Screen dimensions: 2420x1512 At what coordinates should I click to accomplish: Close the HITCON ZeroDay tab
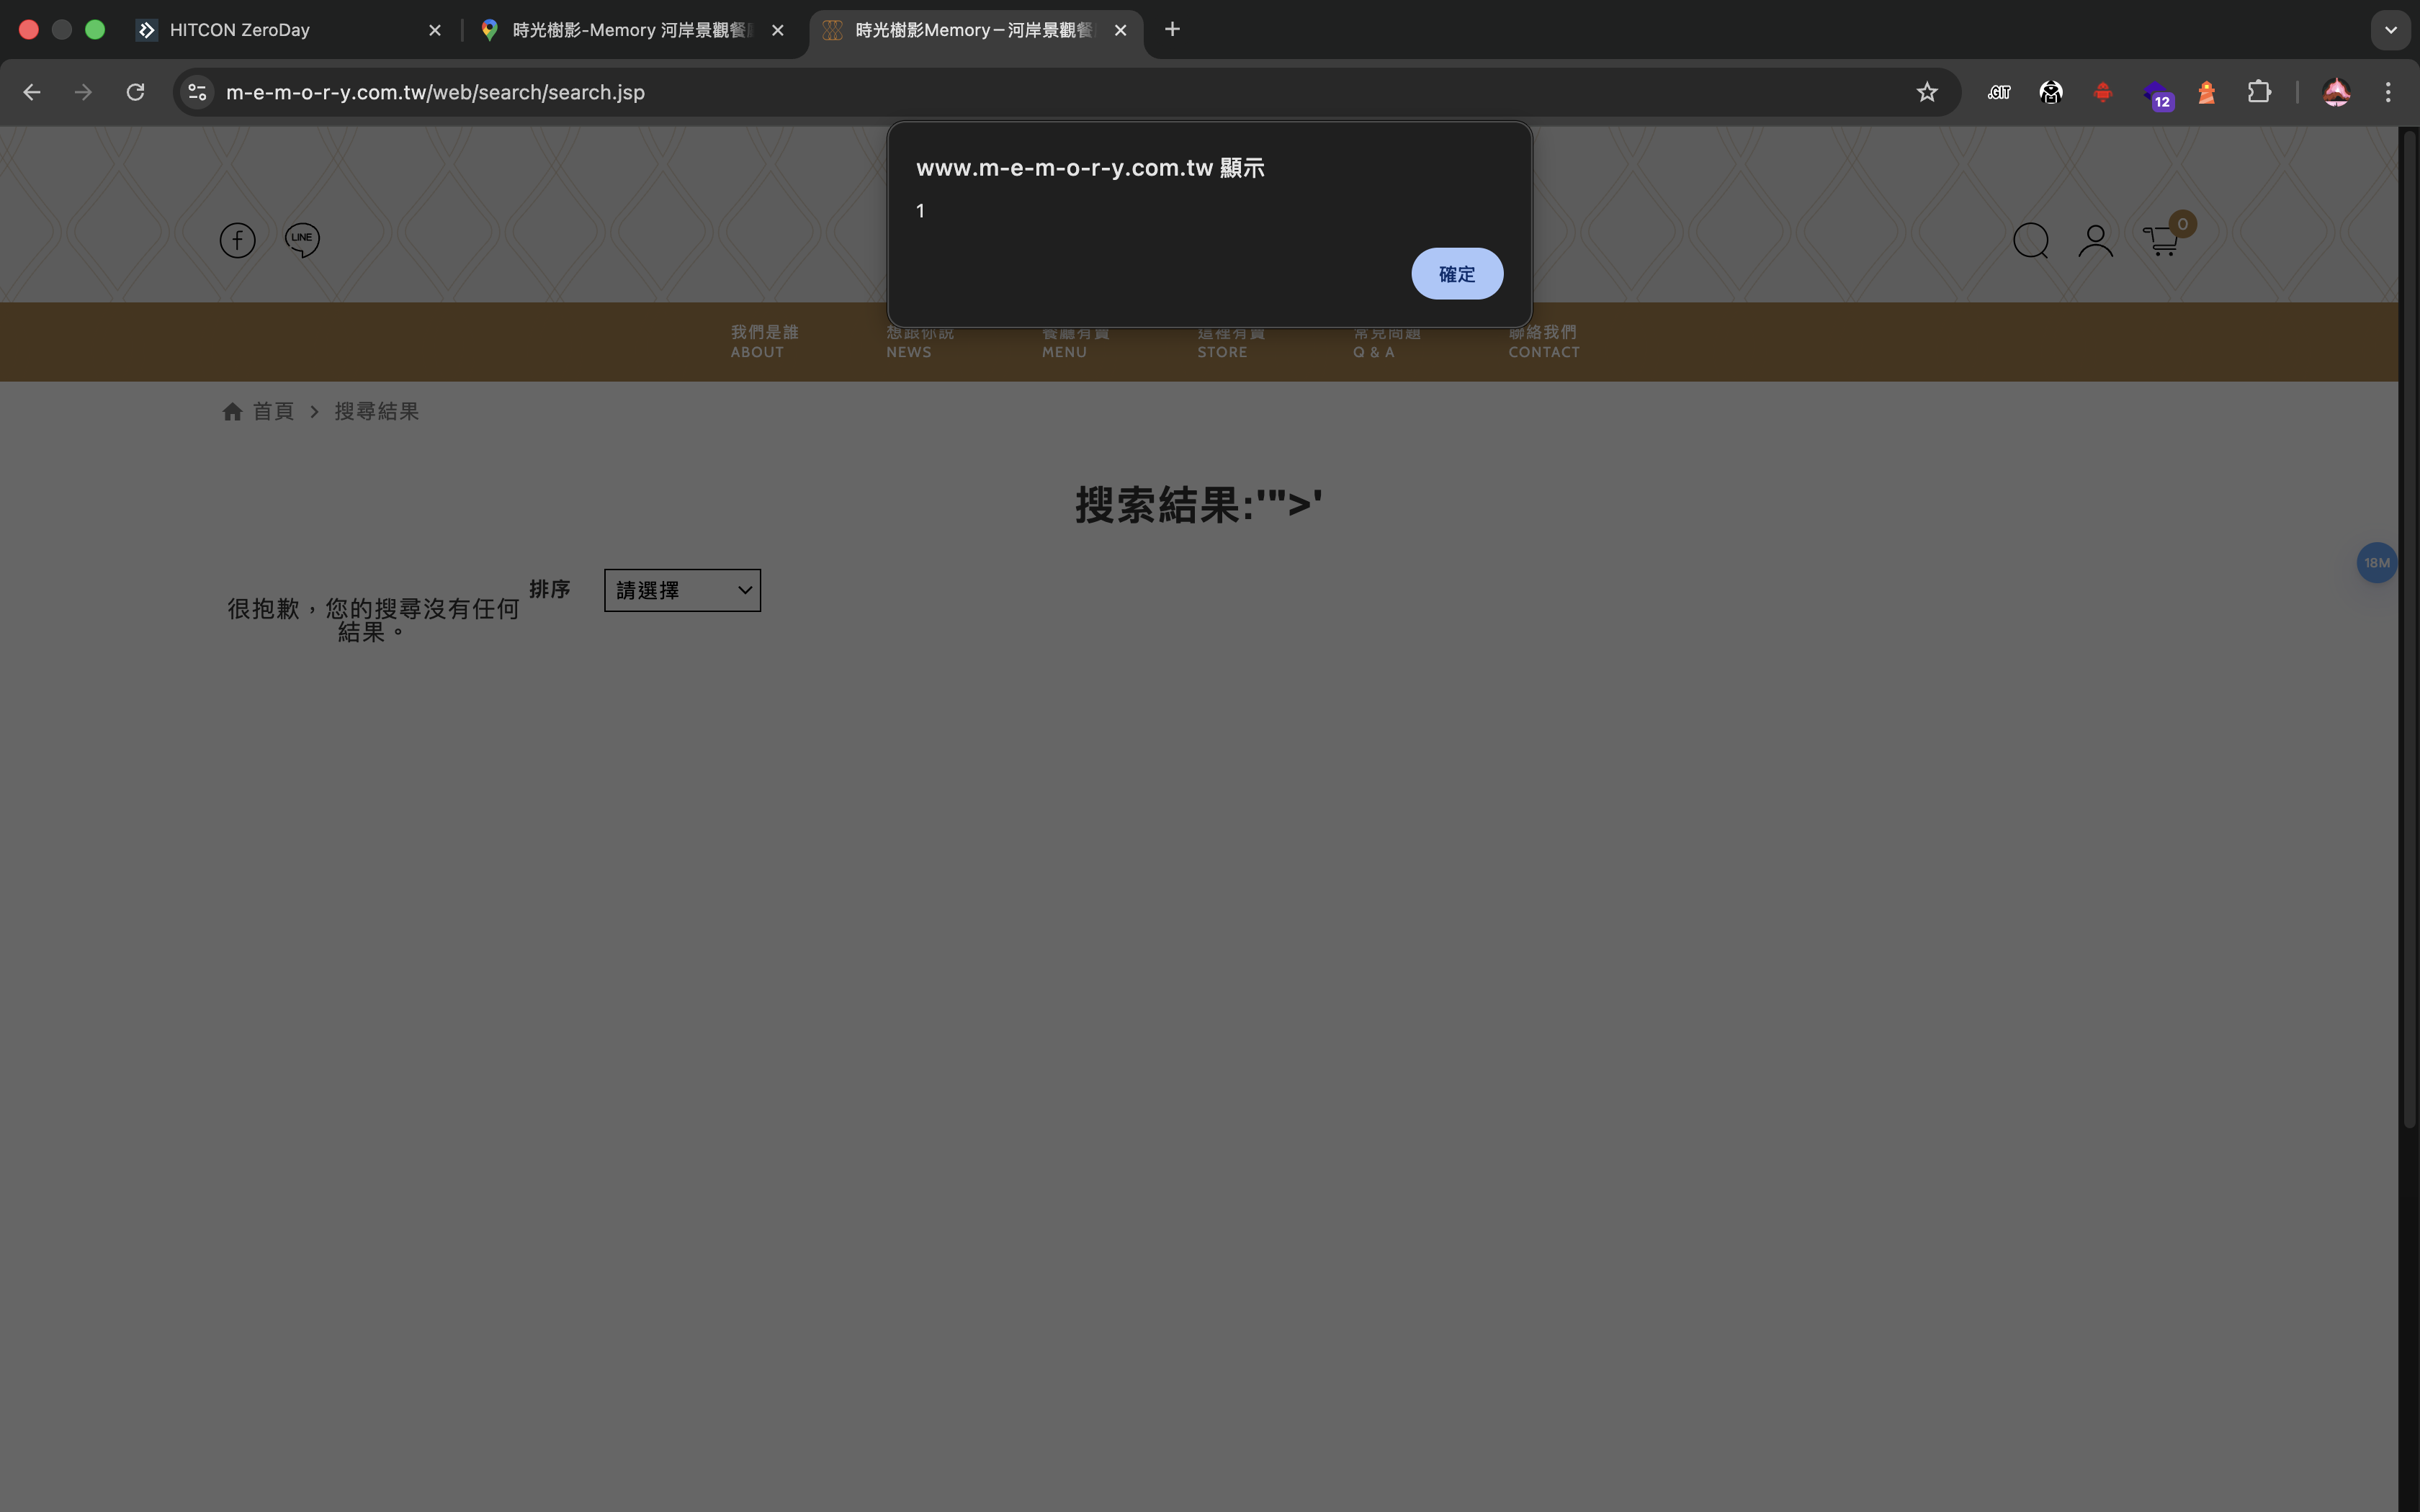coord(434,30)
